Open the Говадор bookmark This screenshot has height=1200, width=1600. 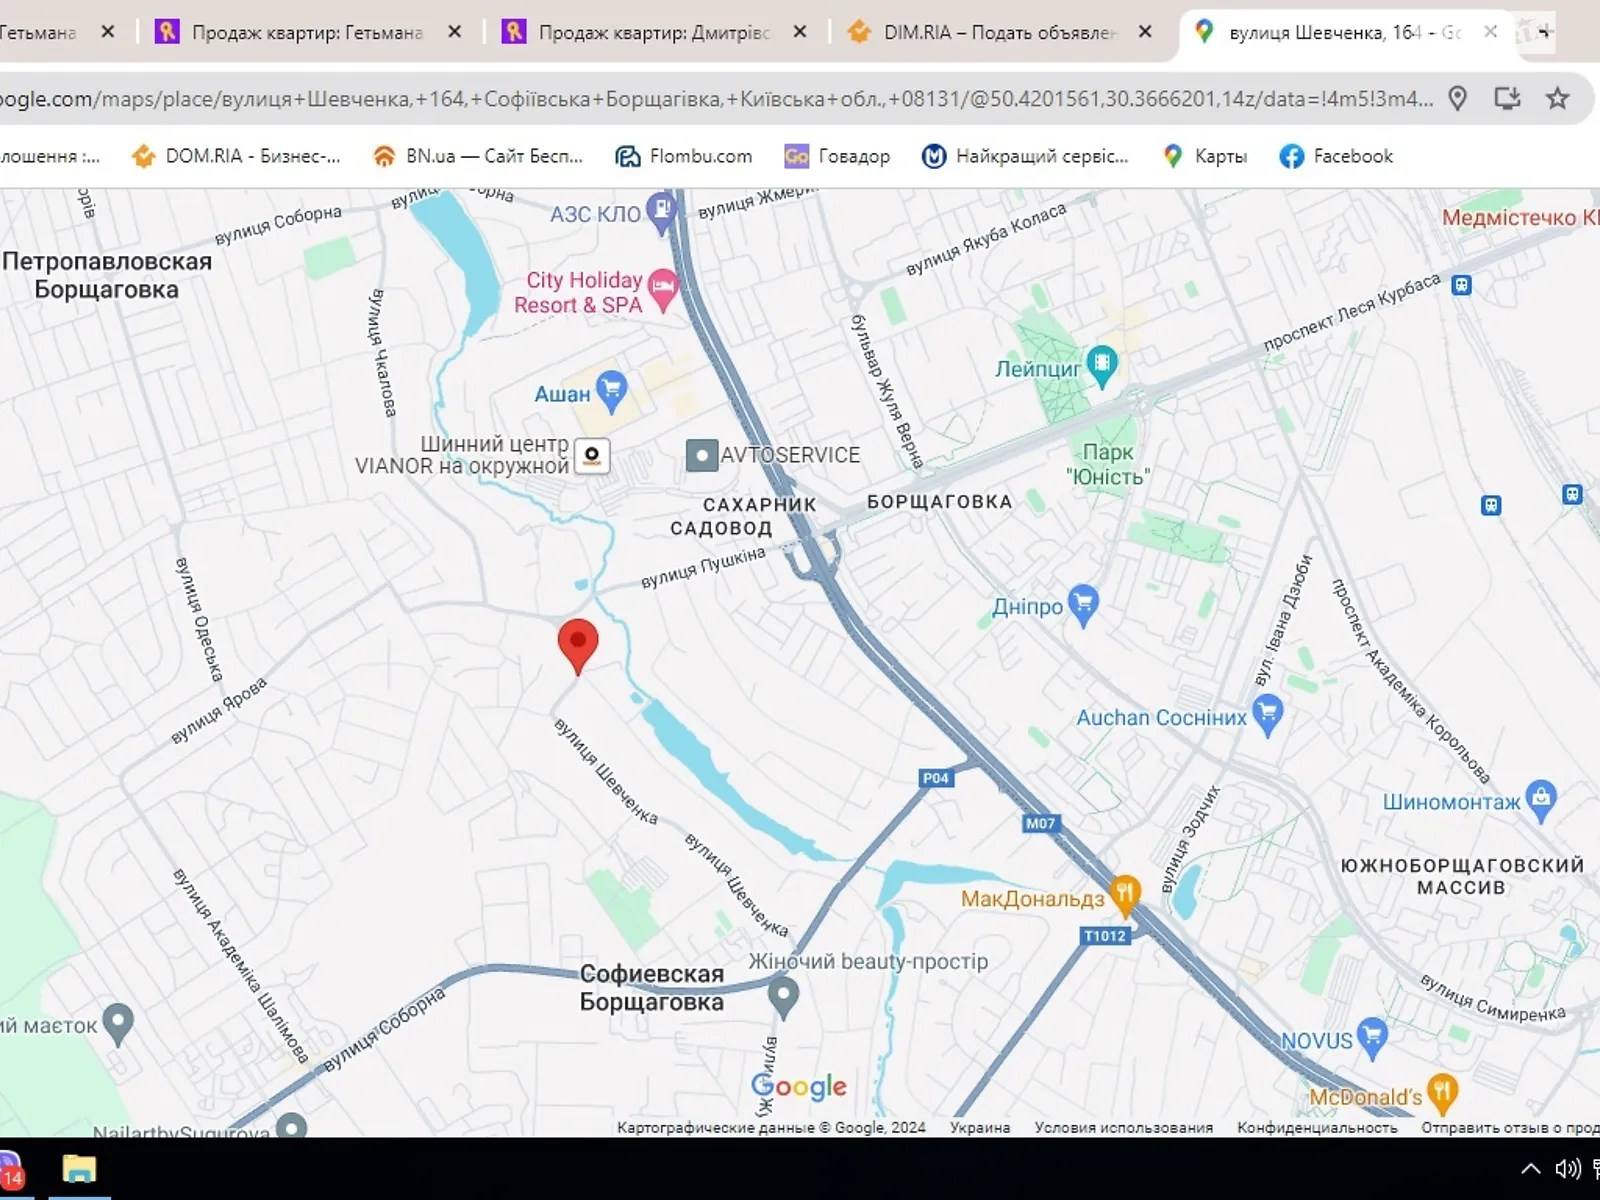tap(837, 156)
